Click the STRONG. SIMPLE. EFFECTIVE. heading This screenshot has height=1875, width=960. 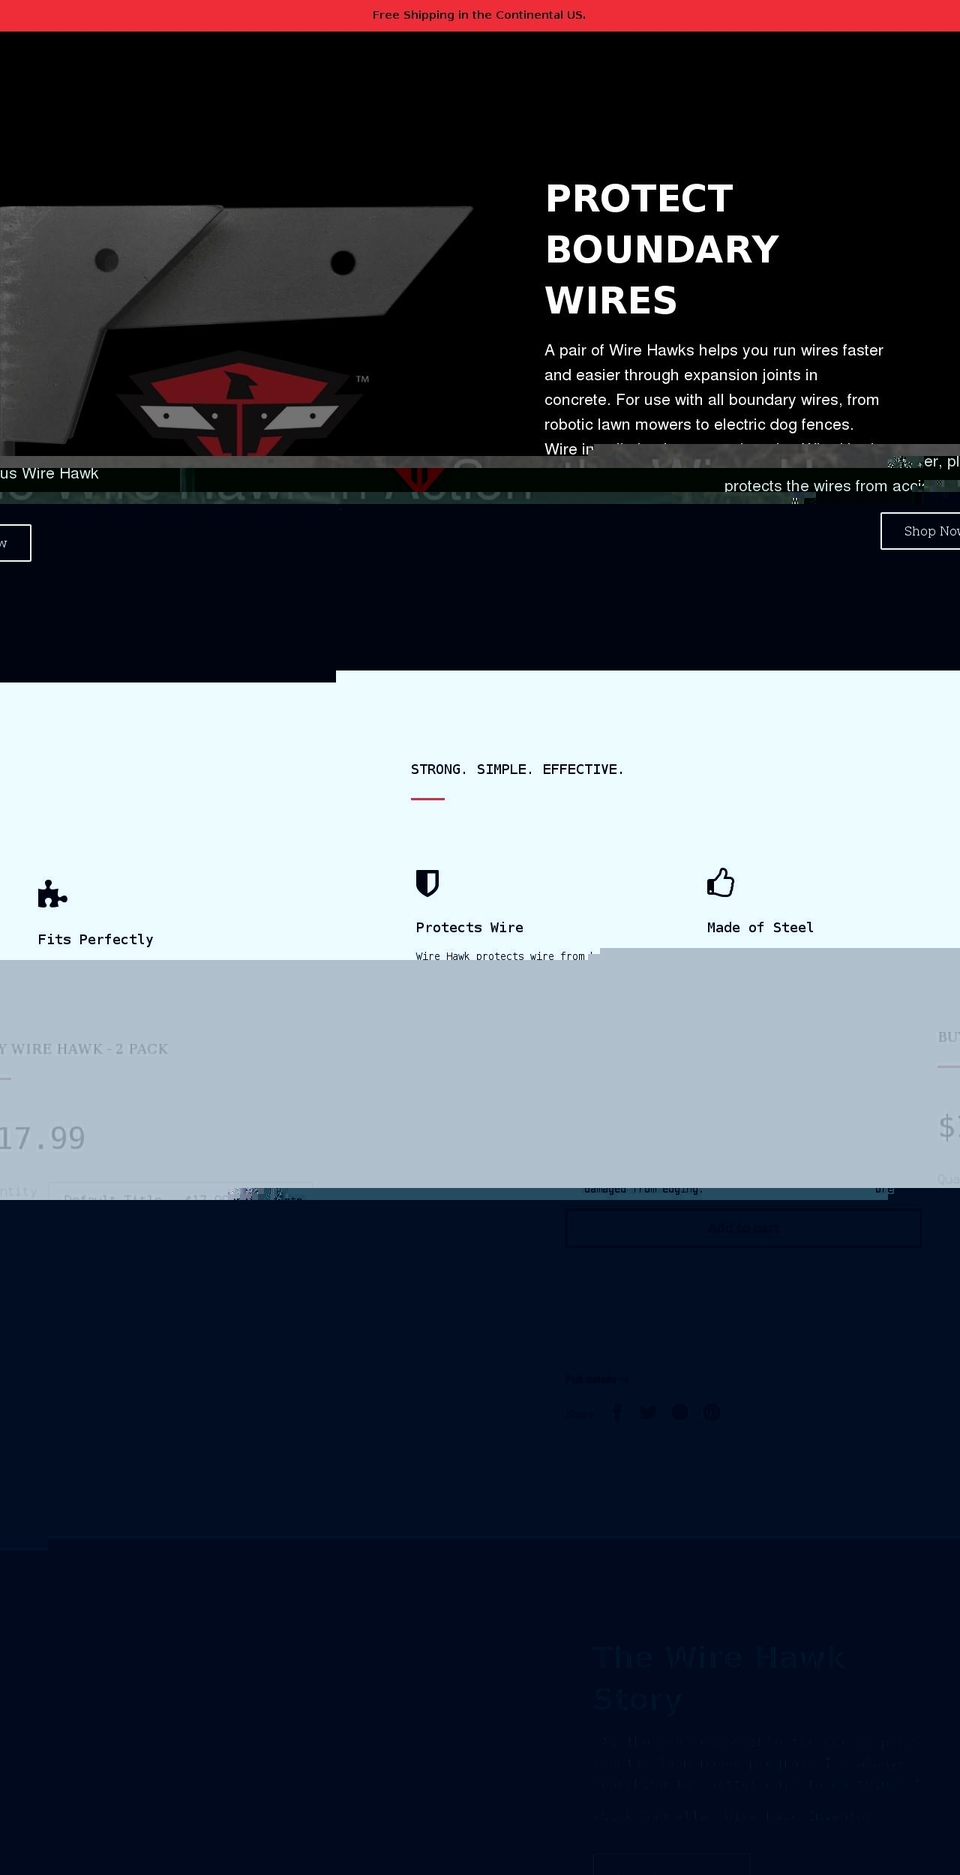pos(517,769)
